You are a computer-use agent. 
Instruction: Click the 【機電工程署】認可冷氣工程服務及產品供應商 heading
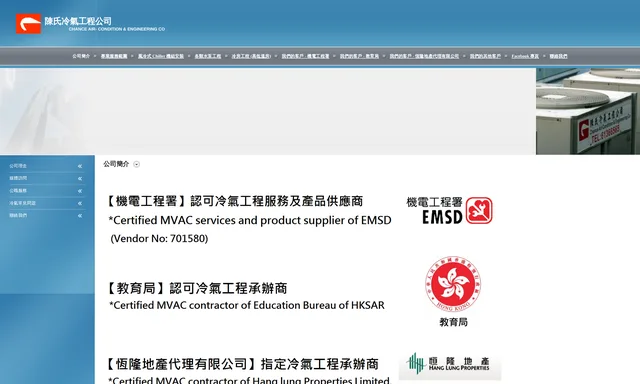(234, 201)
